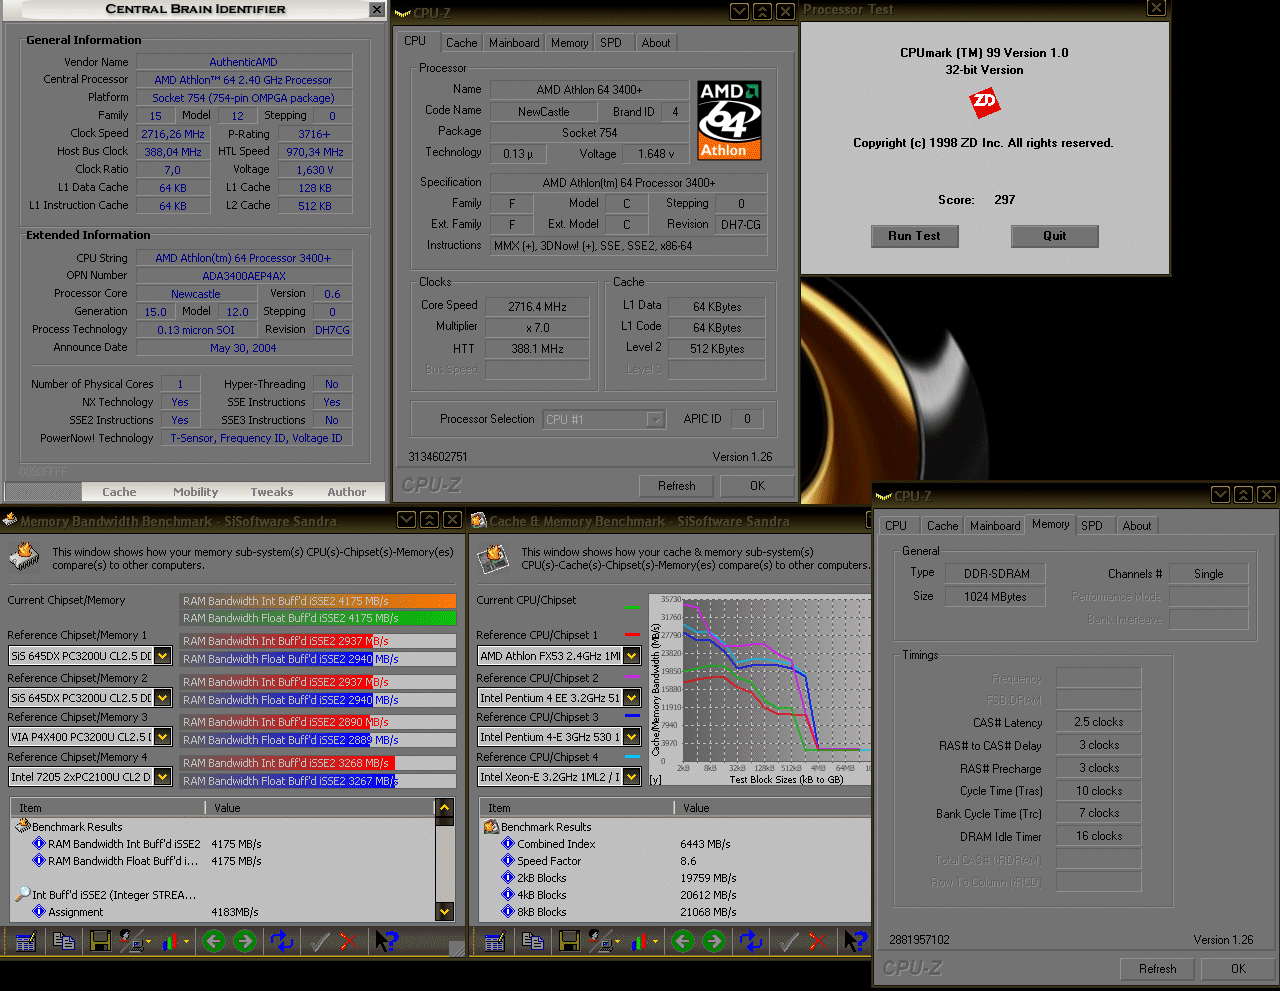
Task: Click 'ADA3400AEP4AX' OPN Number value
Action: point(243,276)
